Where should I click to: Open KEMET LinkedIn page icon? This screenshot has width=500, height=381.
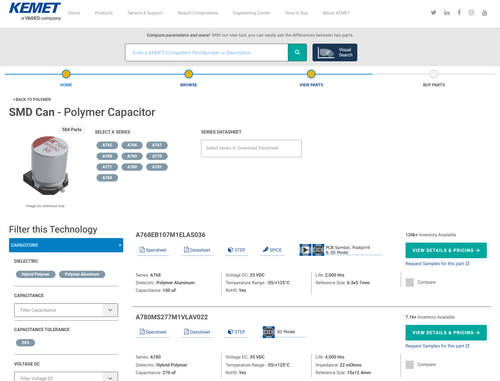[447, 13]
